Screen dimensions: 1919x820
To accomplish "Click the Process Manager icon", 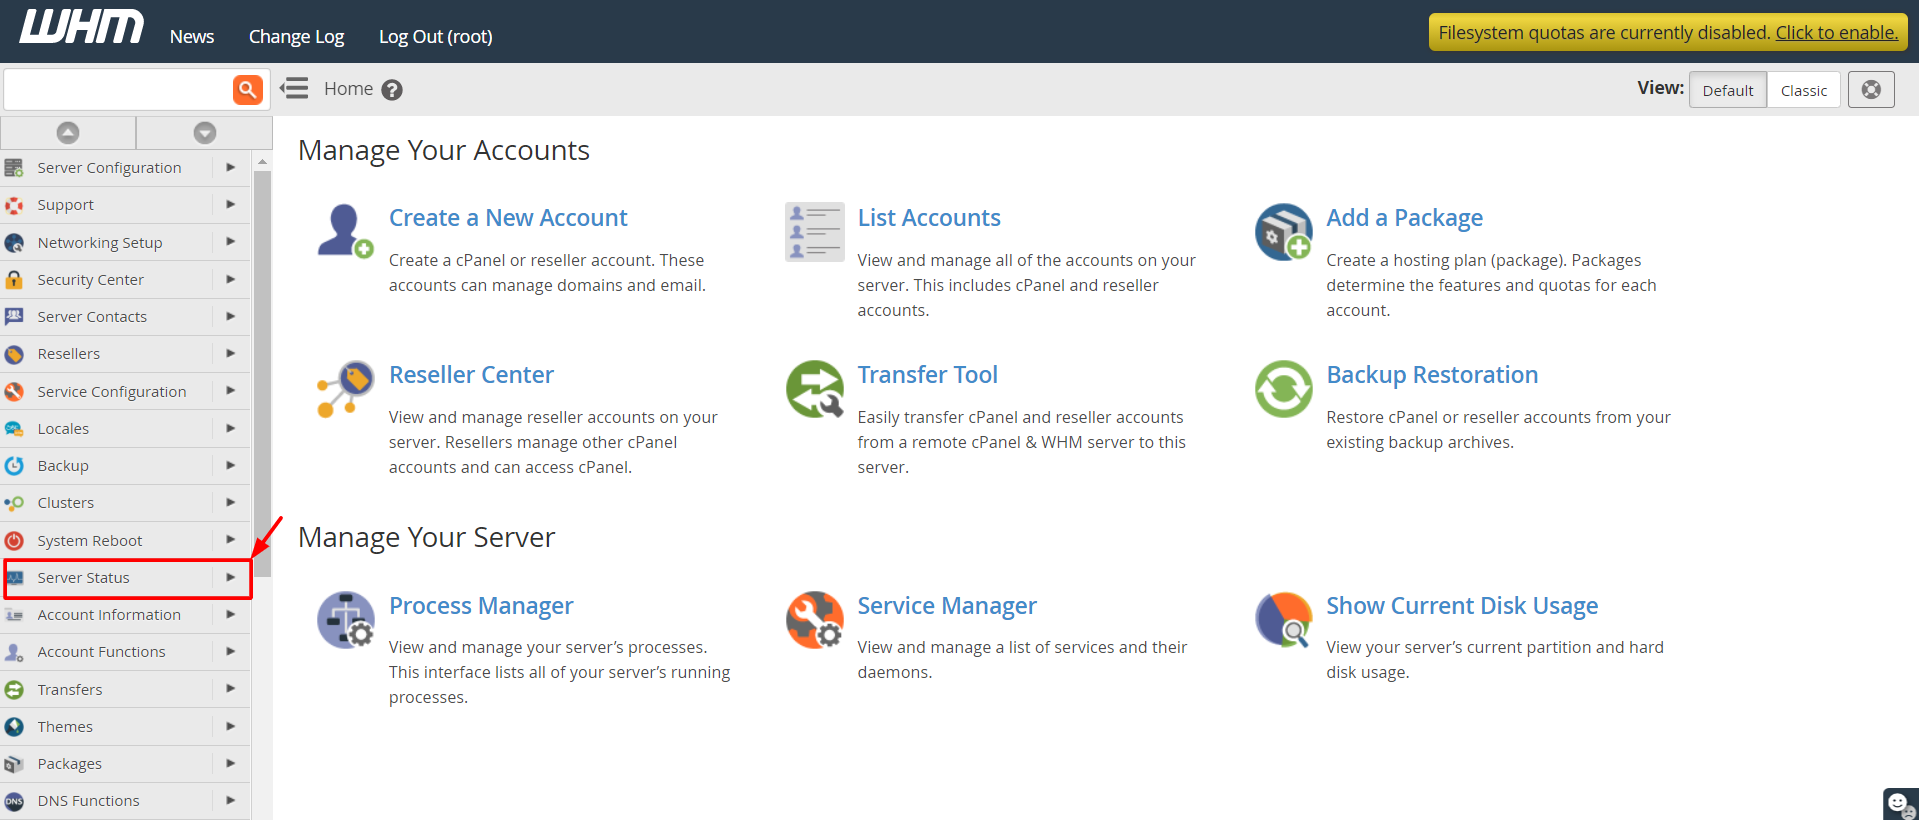I will pos(345,619).
